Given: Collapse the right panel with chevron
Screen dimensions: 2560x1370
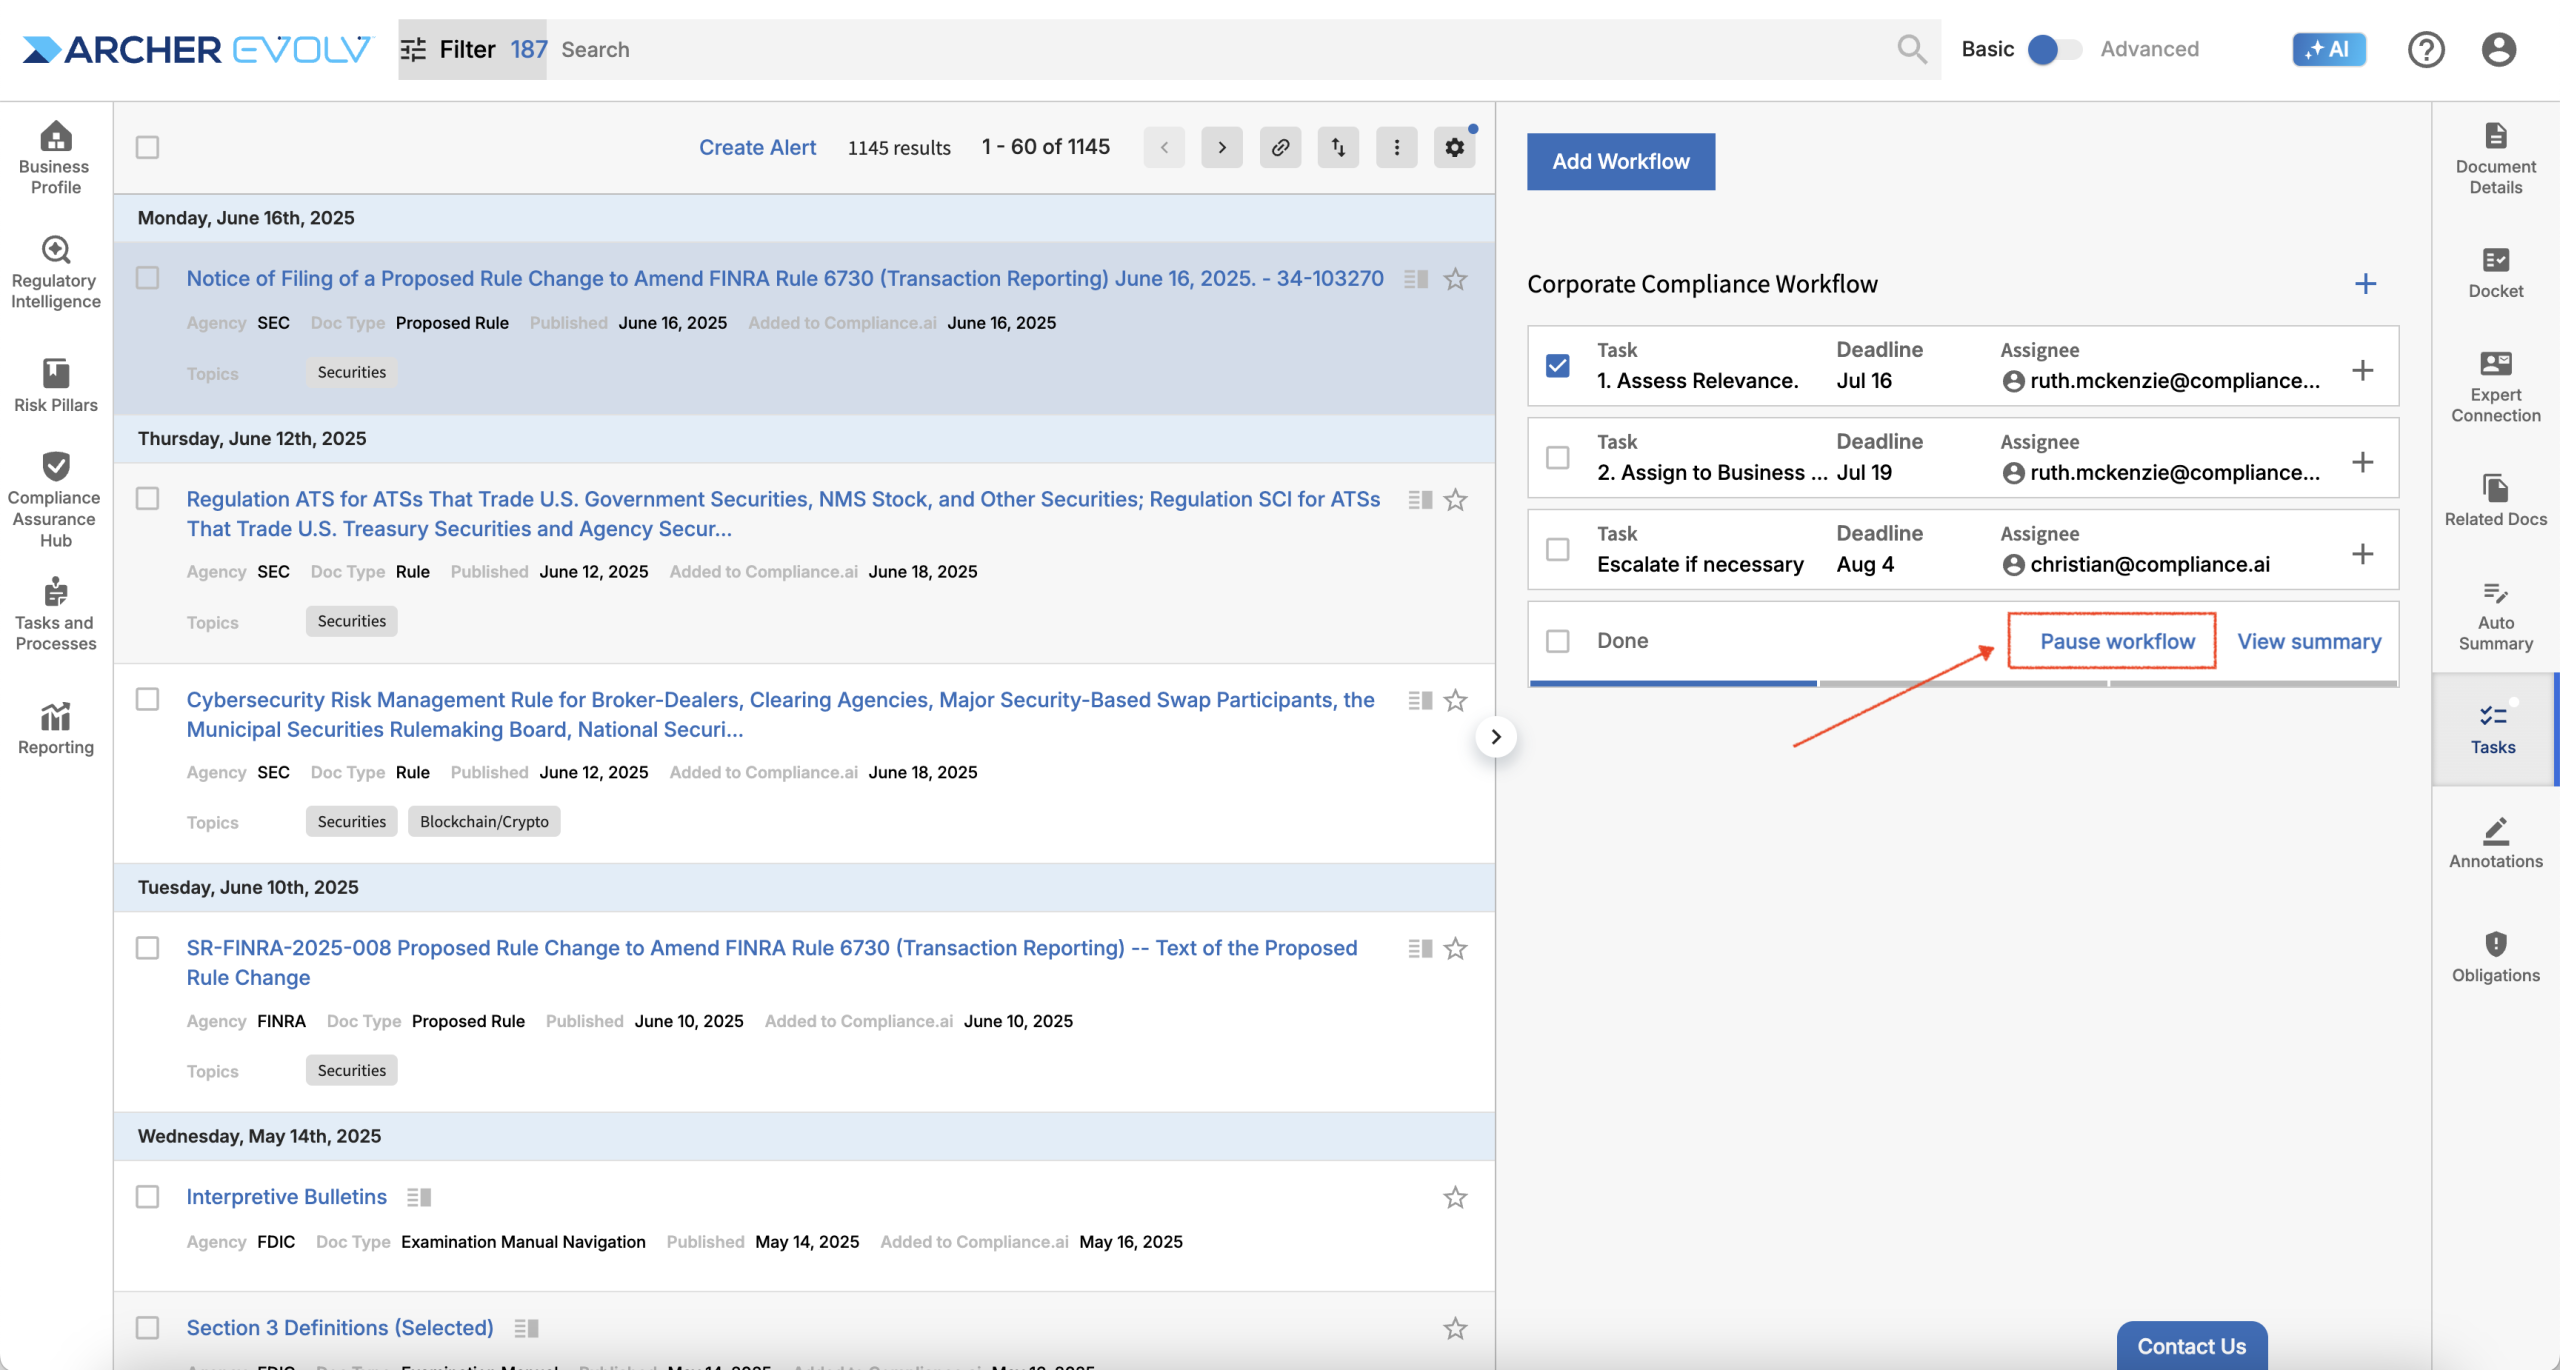Looking at the screenshot, I should click(x=1496, y=737).
